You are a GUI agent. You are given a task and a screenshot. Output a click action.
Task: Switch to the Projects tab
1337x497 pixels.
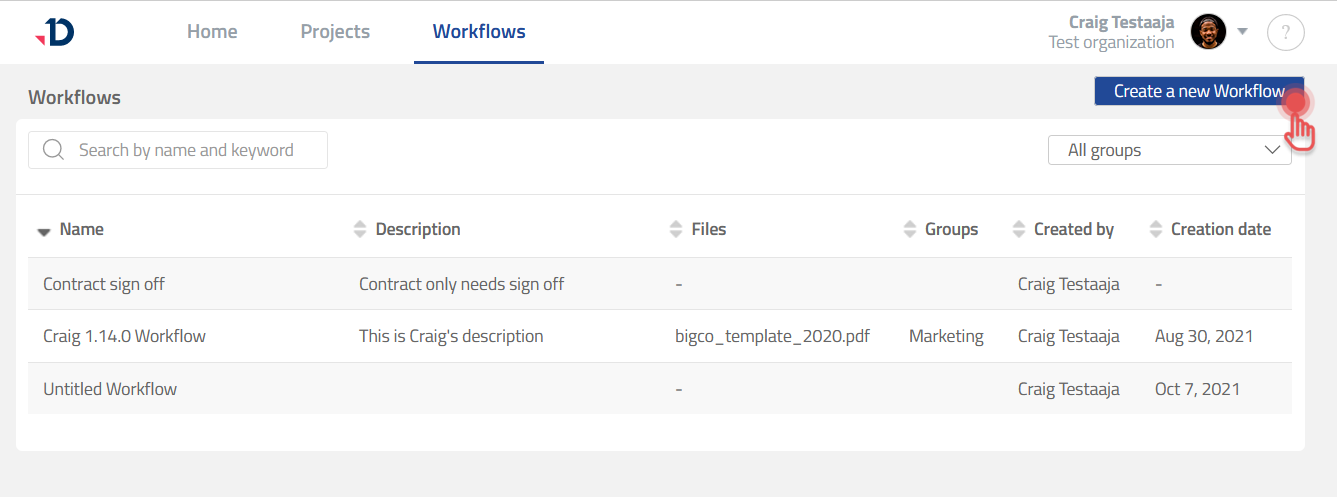click(x=335, y=32)
